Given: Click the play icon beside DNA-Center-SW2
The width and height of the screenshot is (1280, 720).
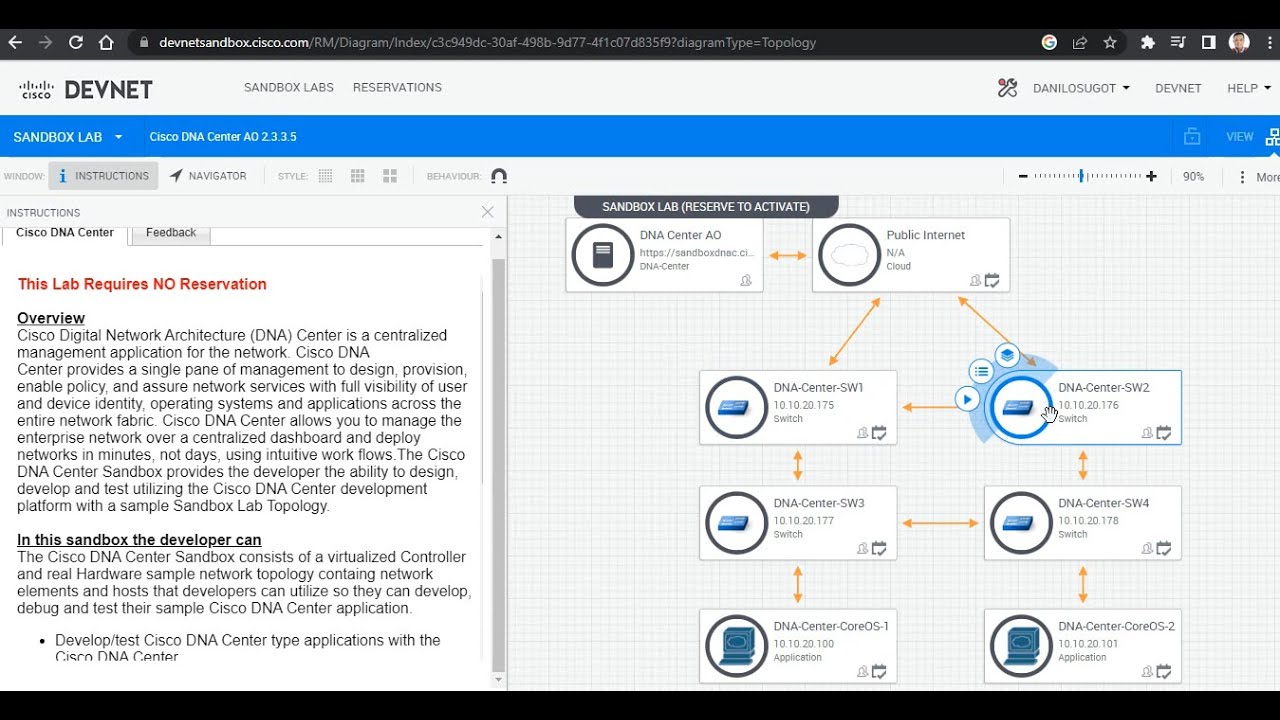Looking at the screenshot, I should point(966,400).
